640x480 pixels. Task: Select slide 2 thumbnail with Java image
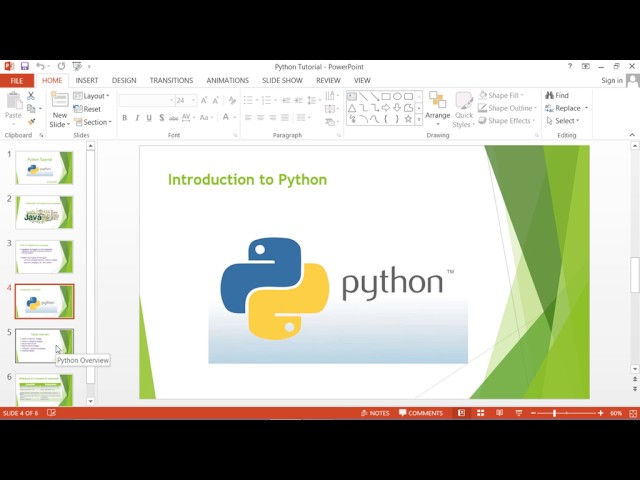point(44,212)
